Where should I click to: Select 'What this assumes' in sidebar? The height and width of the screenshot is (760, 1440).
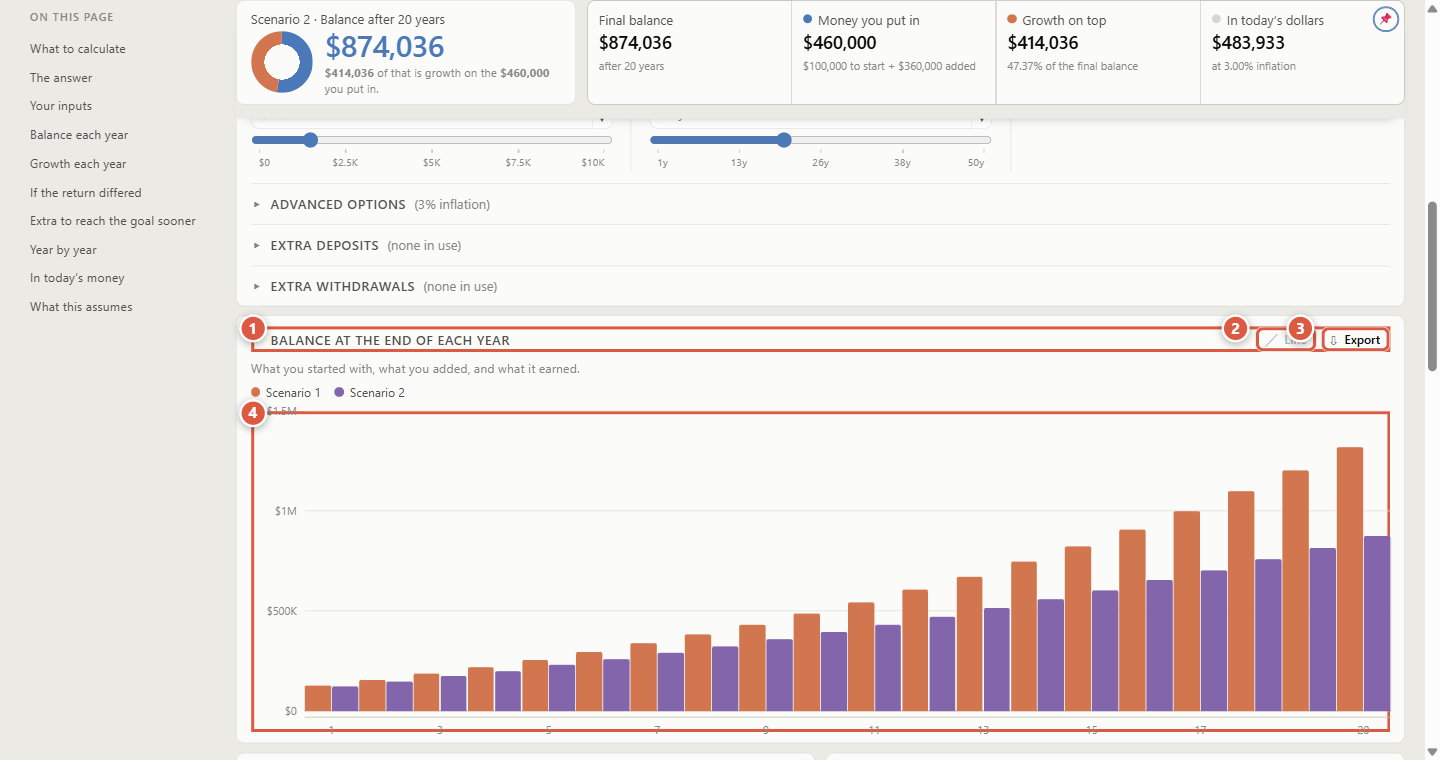pyautogui.click(x=81, y=307)
